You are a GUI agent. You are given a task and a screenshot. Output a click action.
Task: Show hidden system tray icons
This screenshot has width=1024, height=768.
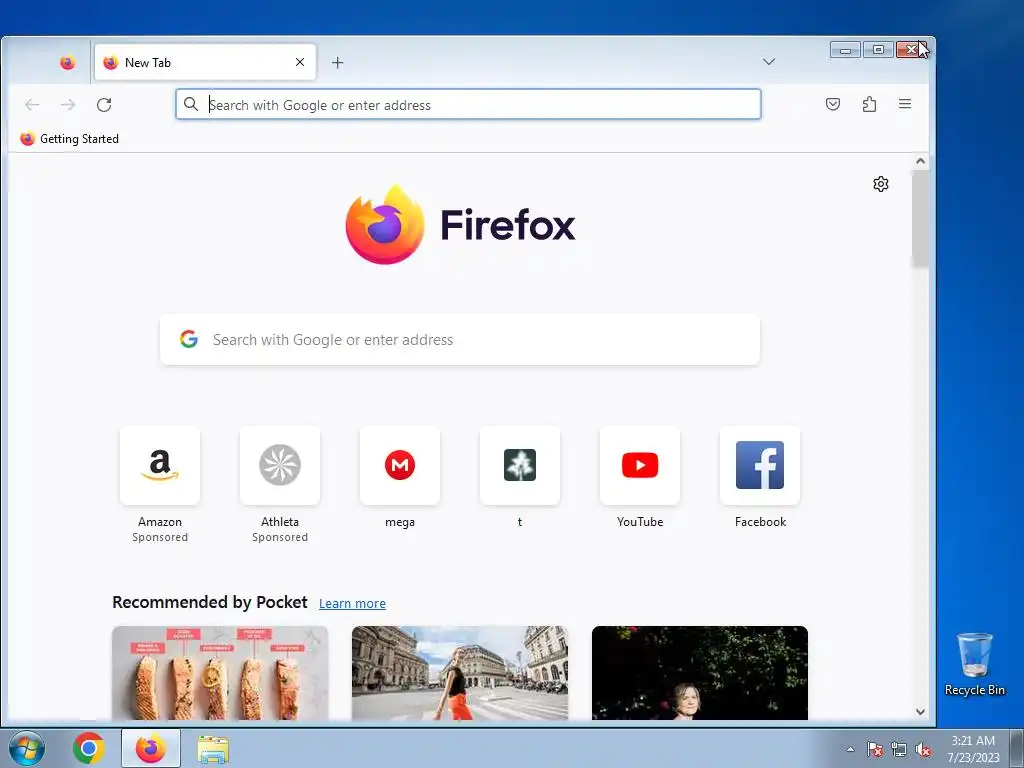pyautogui.click(x=850, y=749)
